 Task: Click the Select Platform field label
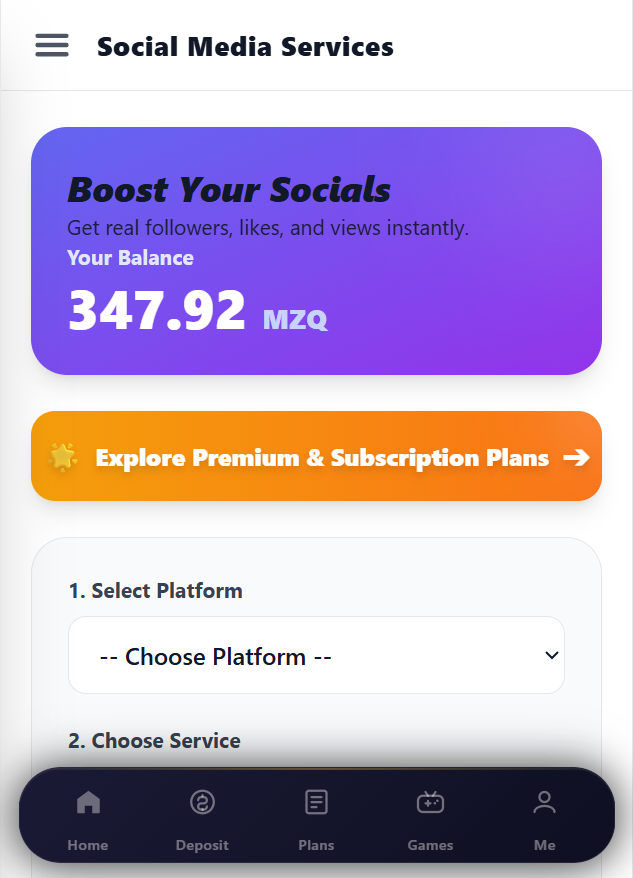pos(155,591)
